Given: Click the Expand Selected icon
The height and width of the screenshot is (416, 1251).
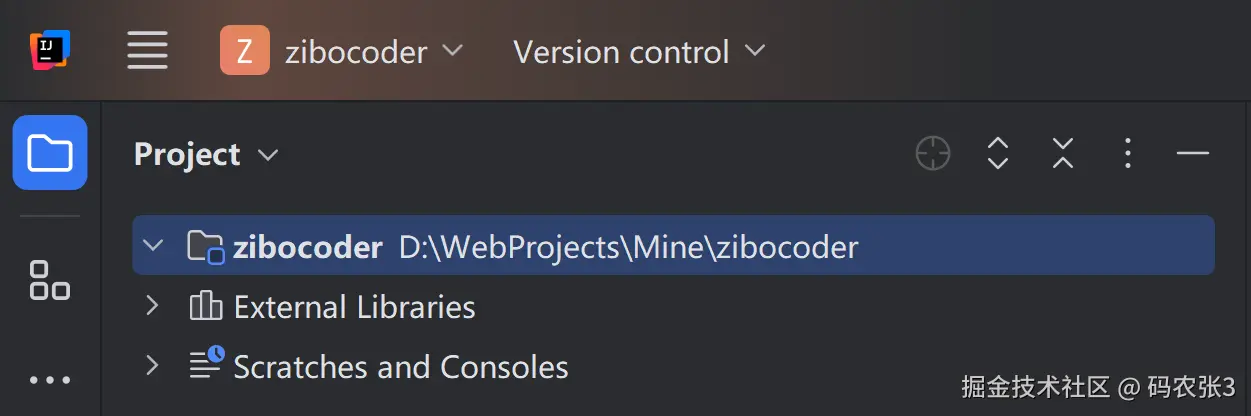Looking at the screenshot, I should click(997, 154).
